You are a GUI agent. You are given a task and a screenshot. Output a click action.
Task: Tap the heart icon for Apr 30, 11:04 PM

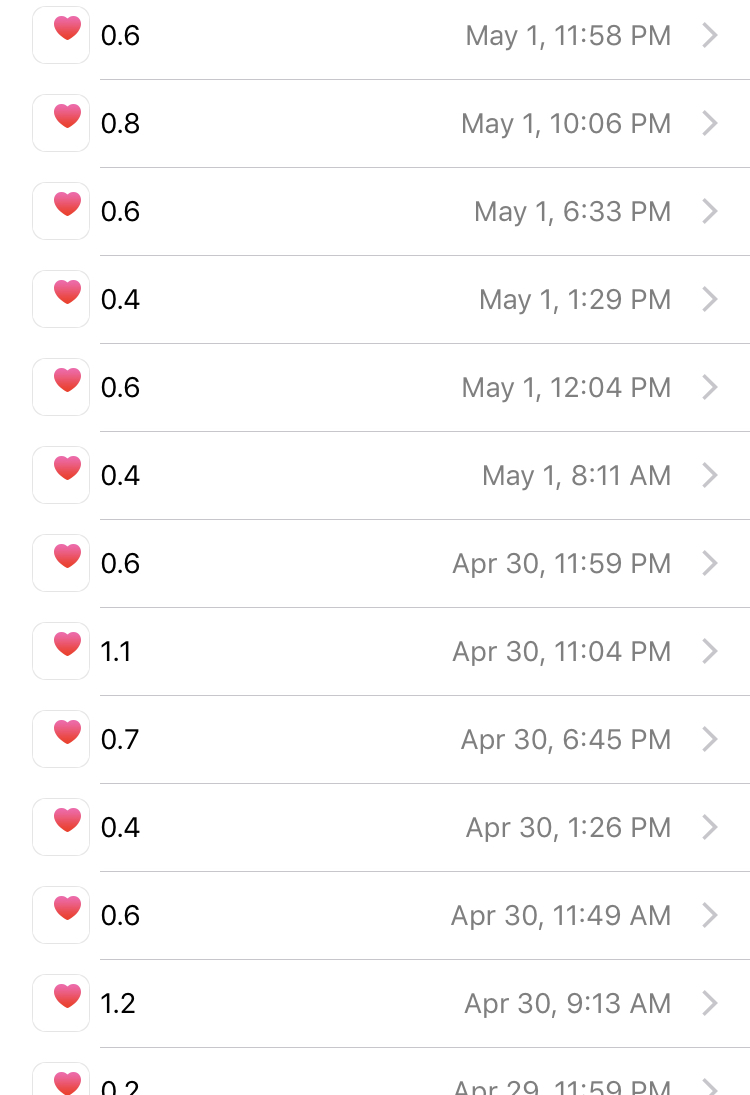tap(61, 651)
